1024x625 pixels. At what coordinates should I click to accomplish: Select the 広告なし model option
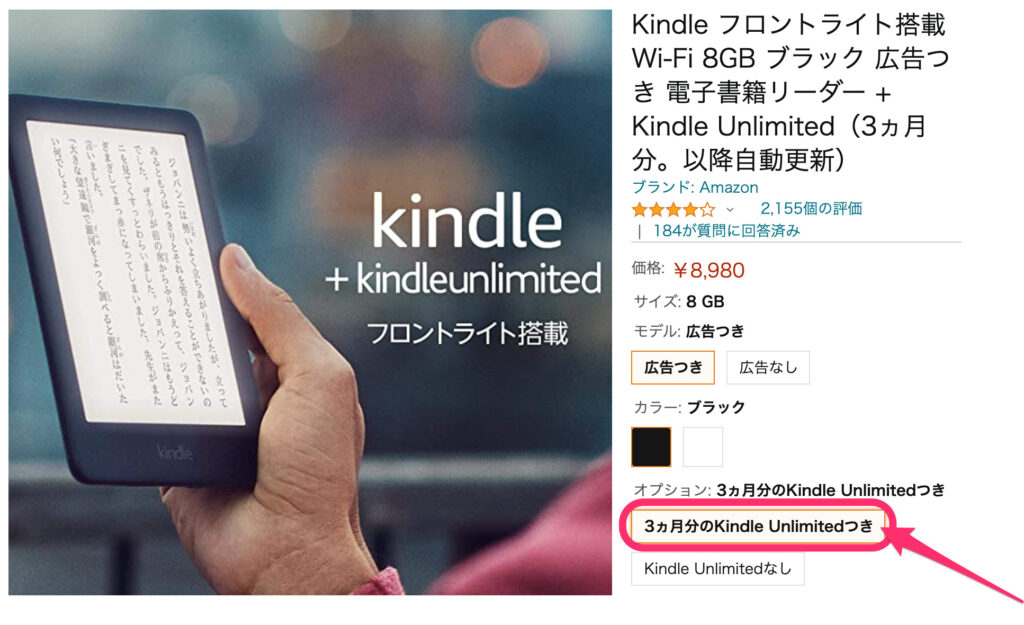pos(768,367)
